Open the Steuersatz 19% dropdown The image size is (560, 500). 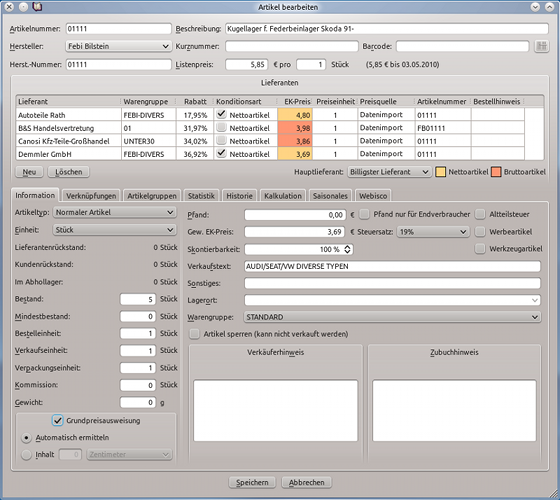(x=433, y=232)
